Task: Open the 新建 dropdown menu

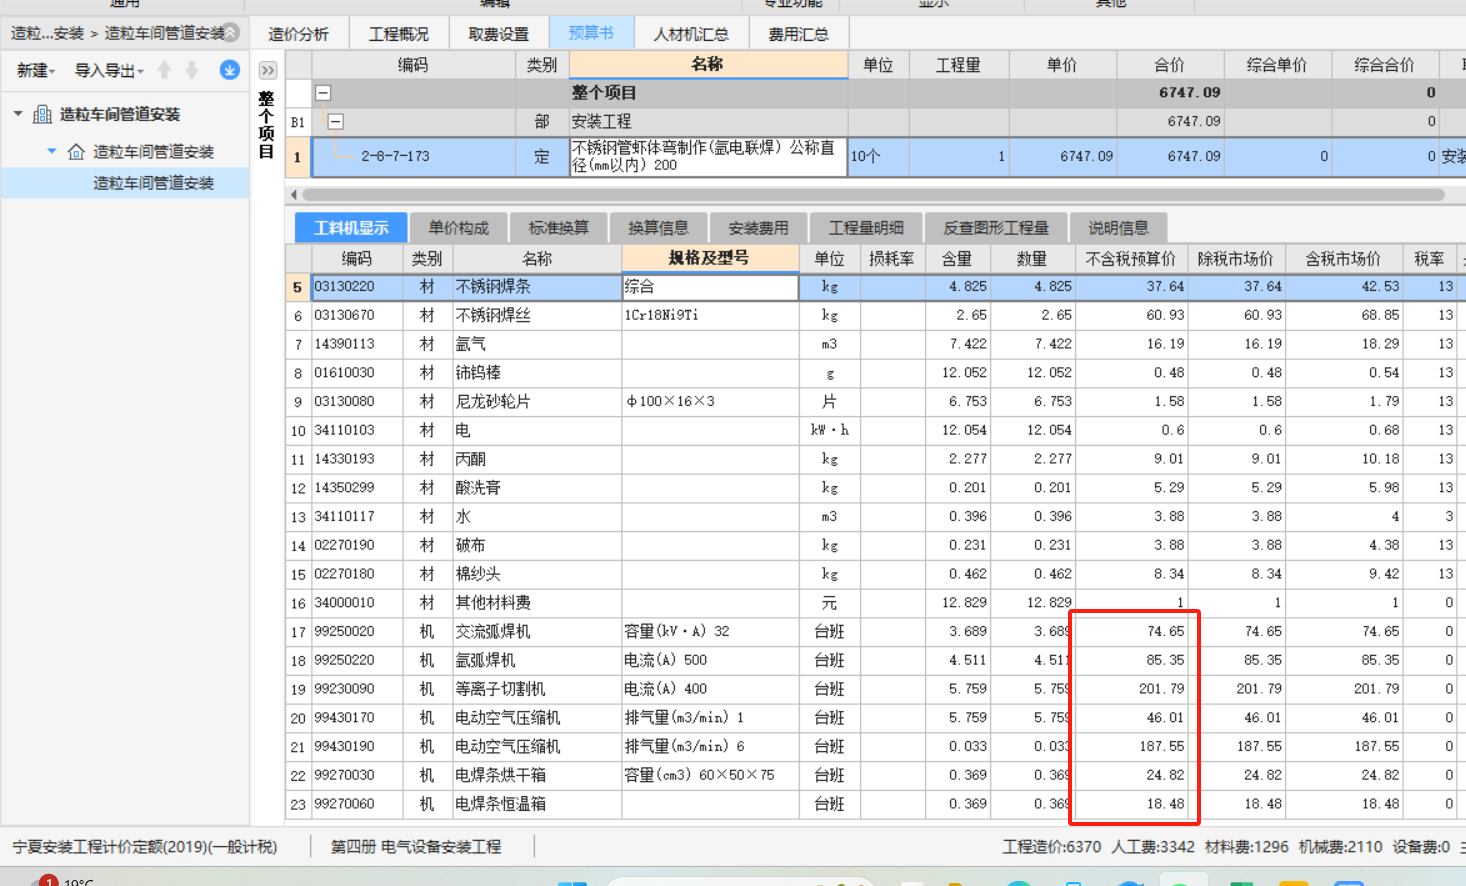Action: pos(36,70)
